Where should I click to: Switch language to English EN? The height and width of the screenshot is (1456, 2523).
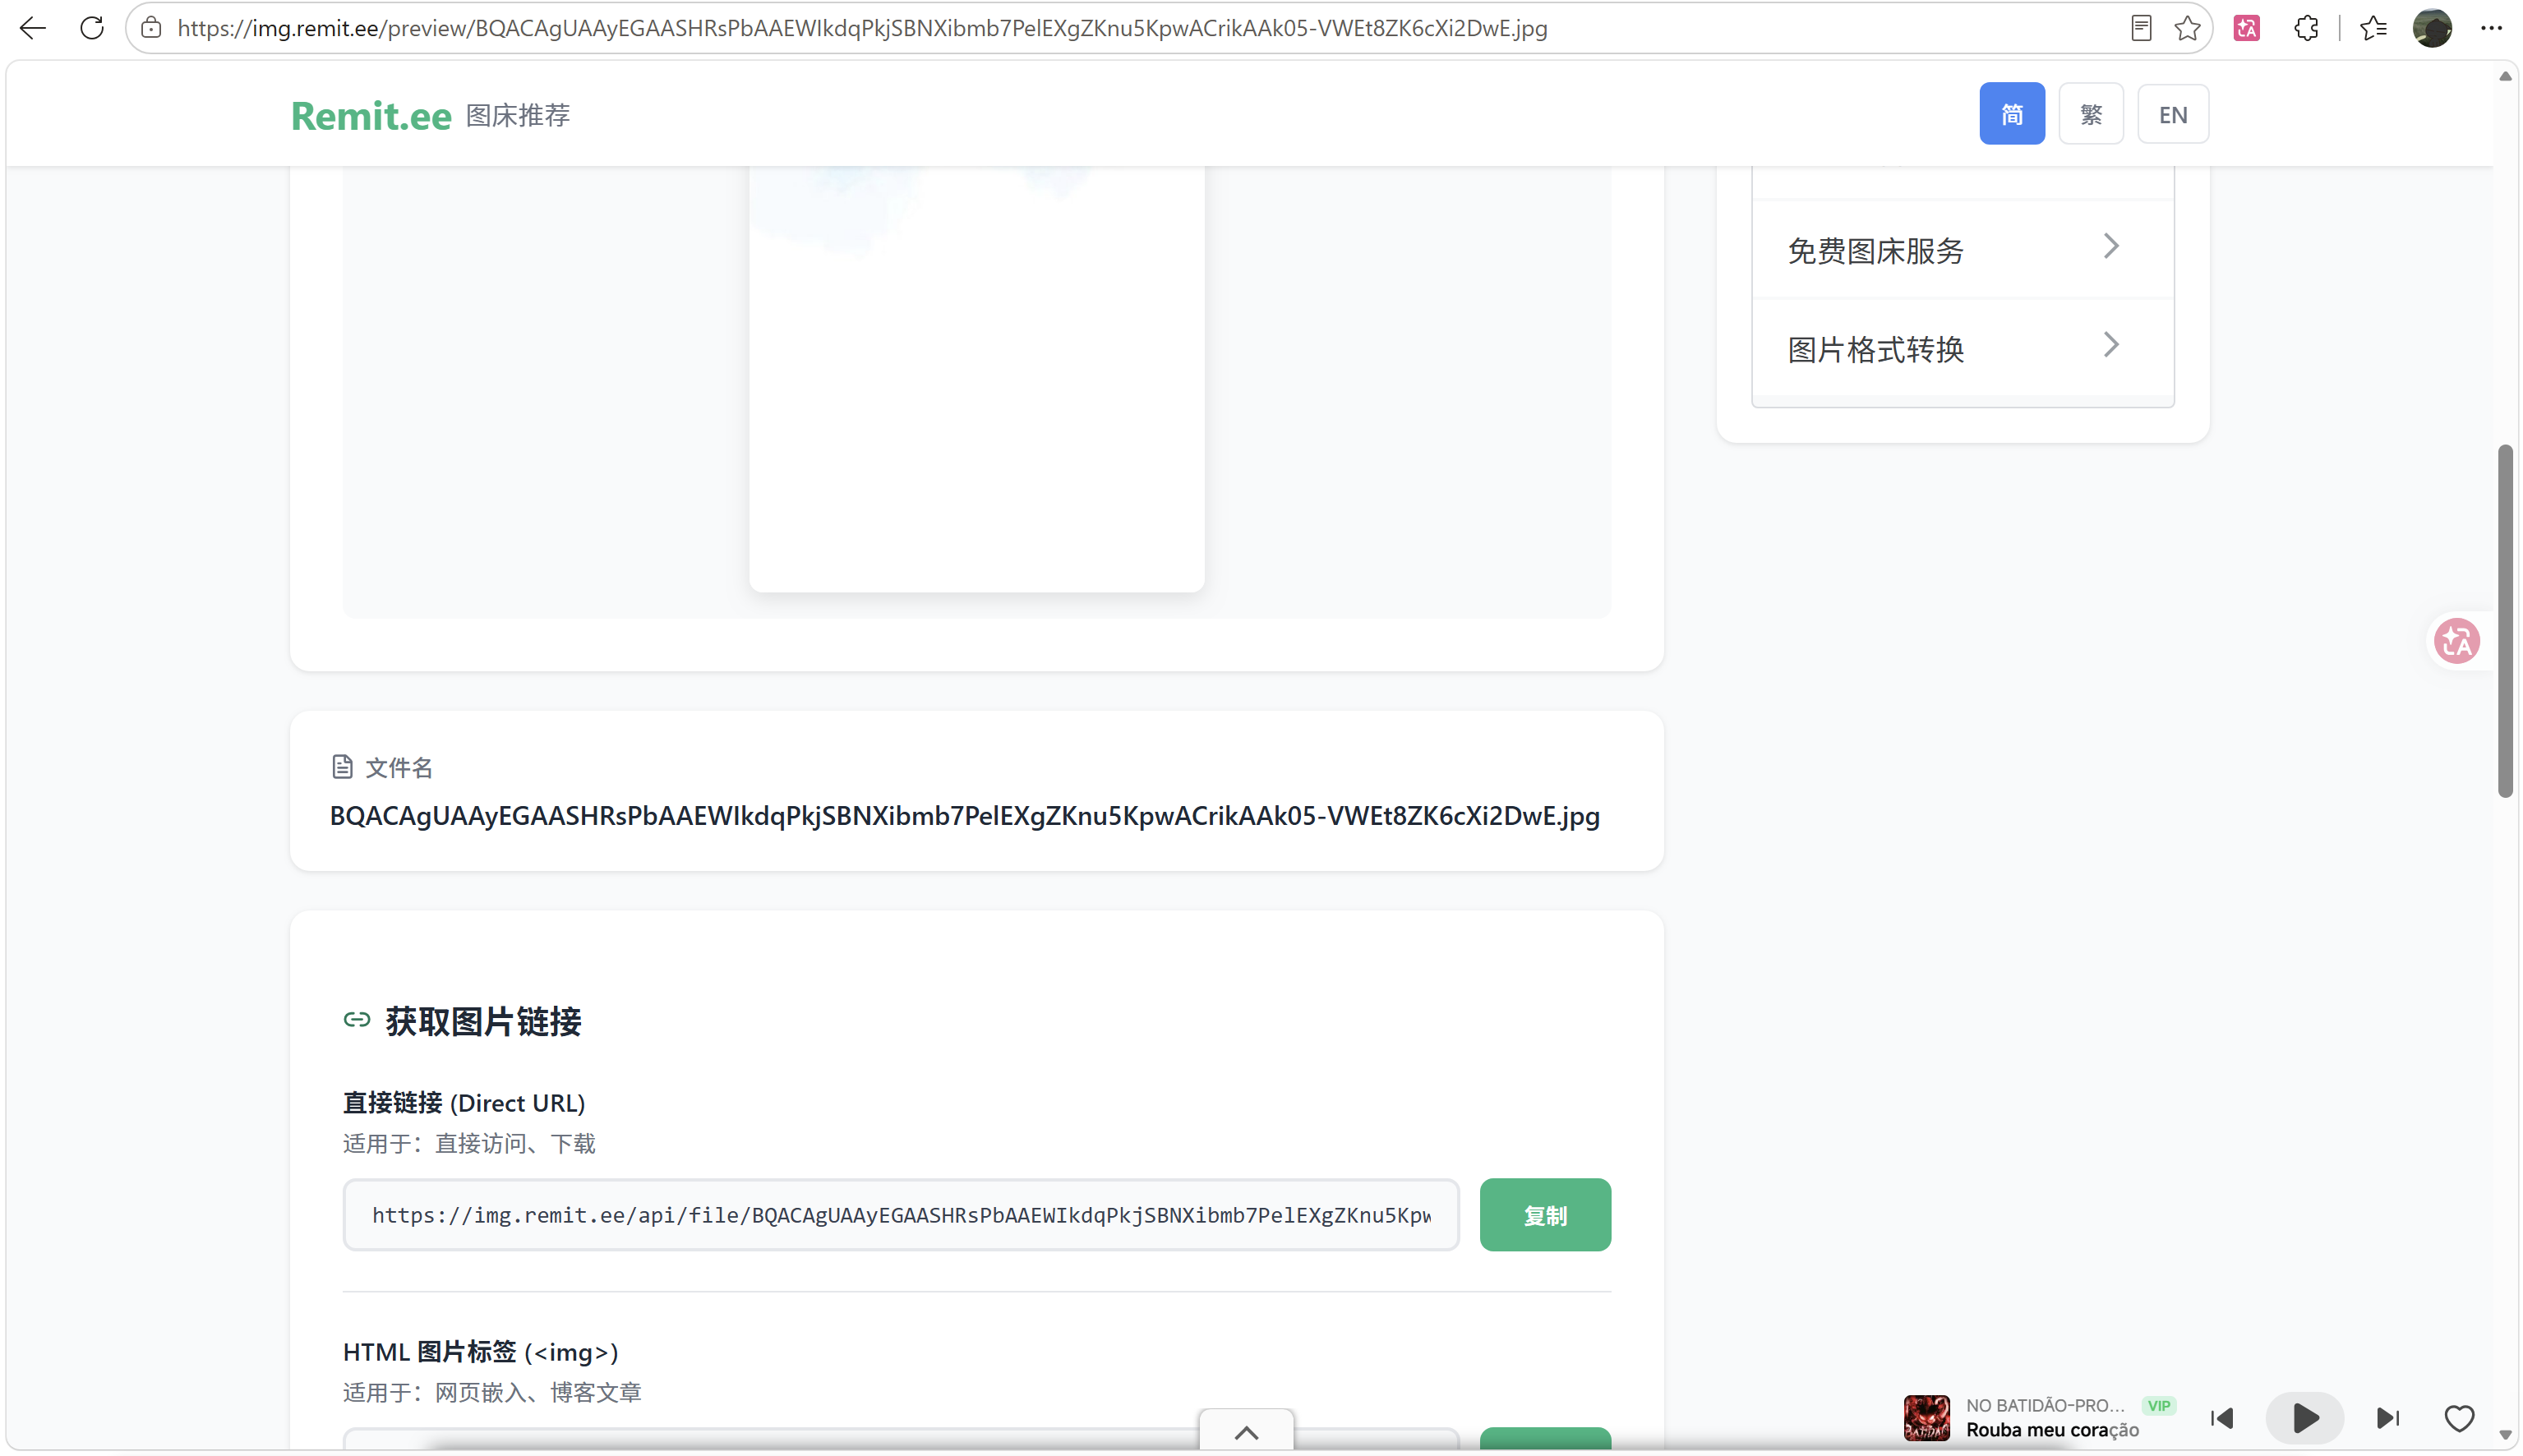click(x=2173, y=113)
